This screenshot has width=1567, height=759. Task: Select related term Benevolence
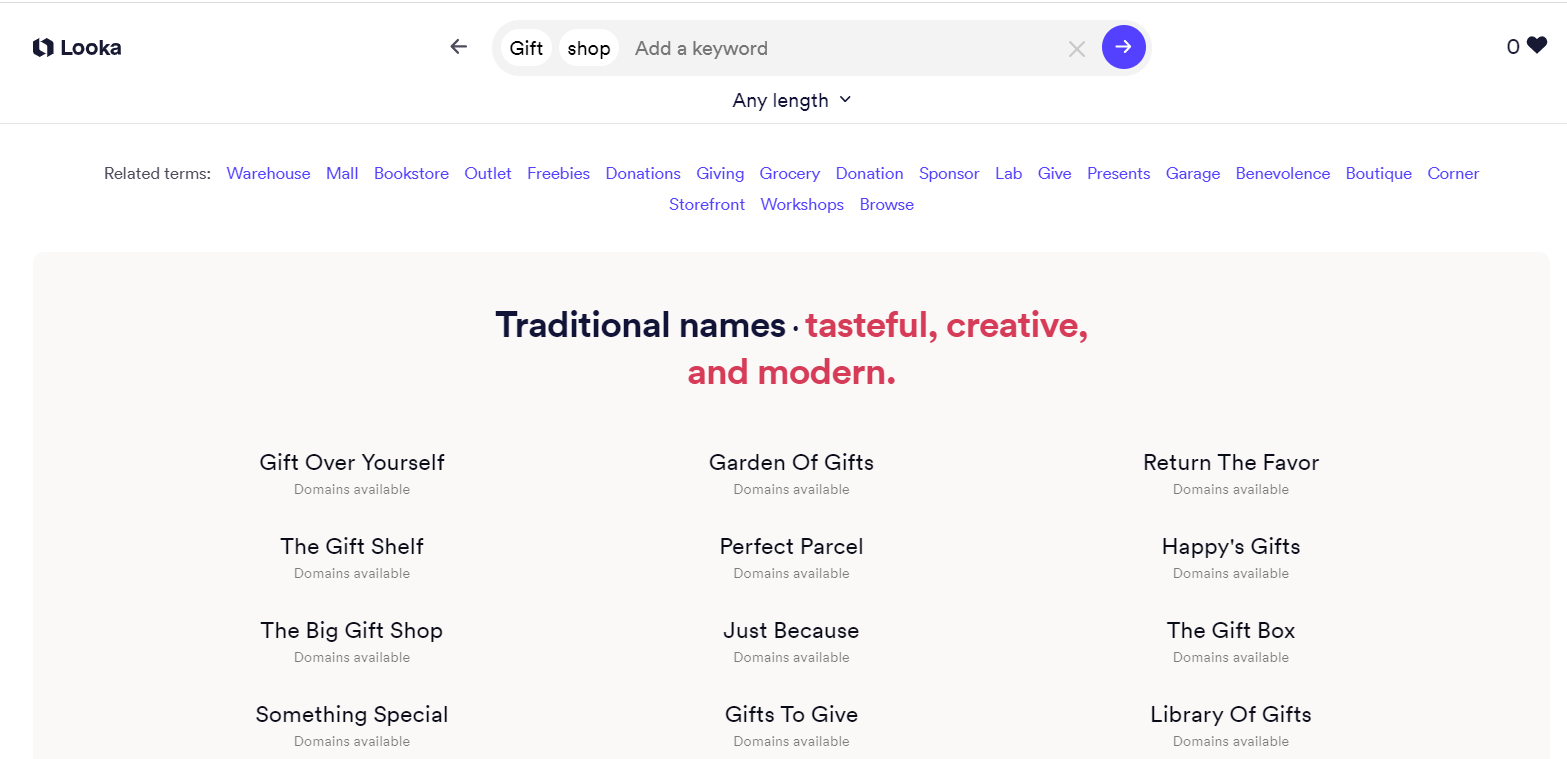tap(1283, 173)
